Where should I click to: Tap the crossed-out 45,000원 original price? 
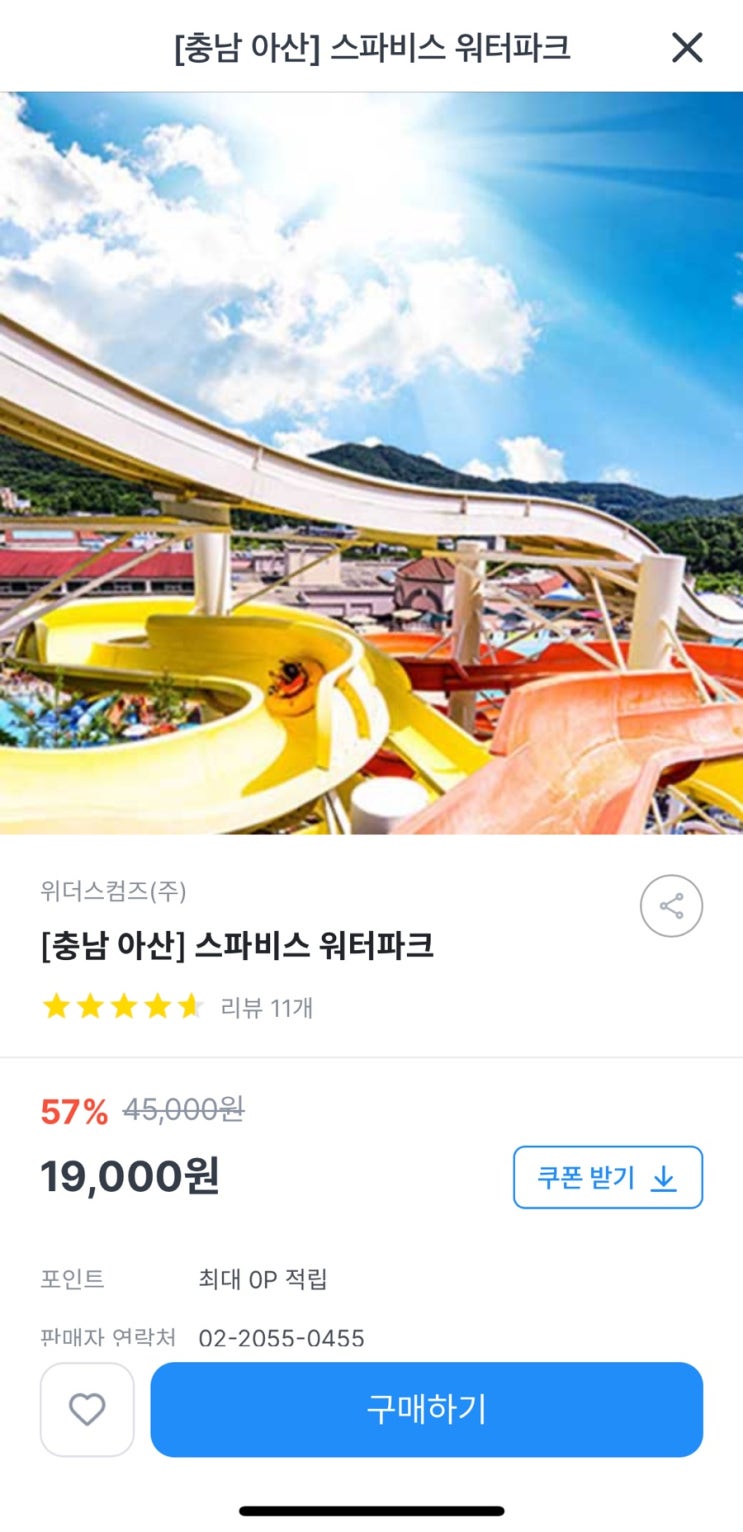pyautogui.click(x=183, y=1110)
